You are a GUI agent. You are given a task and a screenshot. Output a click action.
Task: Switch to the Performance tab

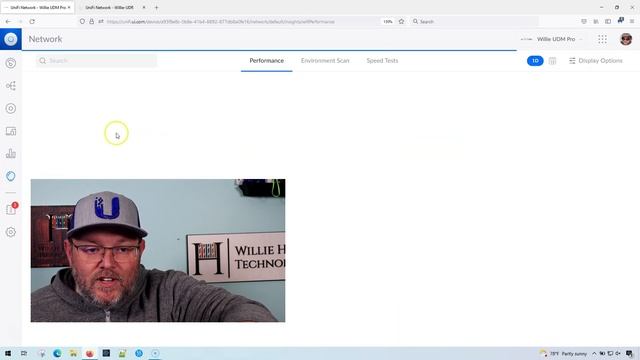coord(267,61)
